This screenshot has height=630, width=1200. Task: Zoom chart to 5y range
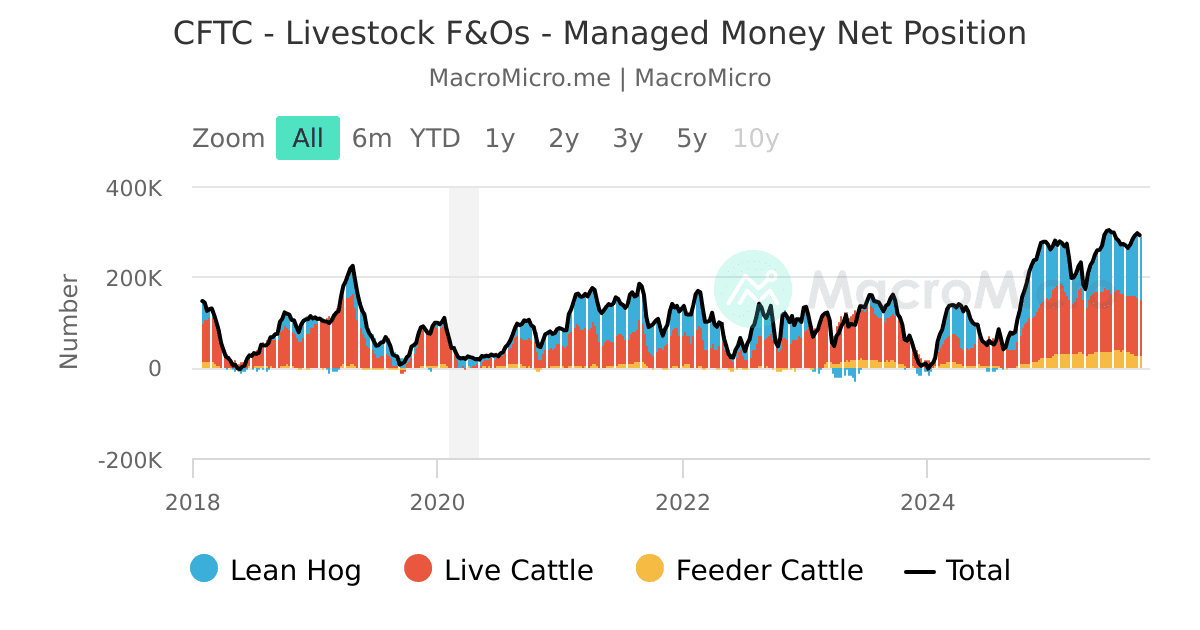[x=692, y=138]
